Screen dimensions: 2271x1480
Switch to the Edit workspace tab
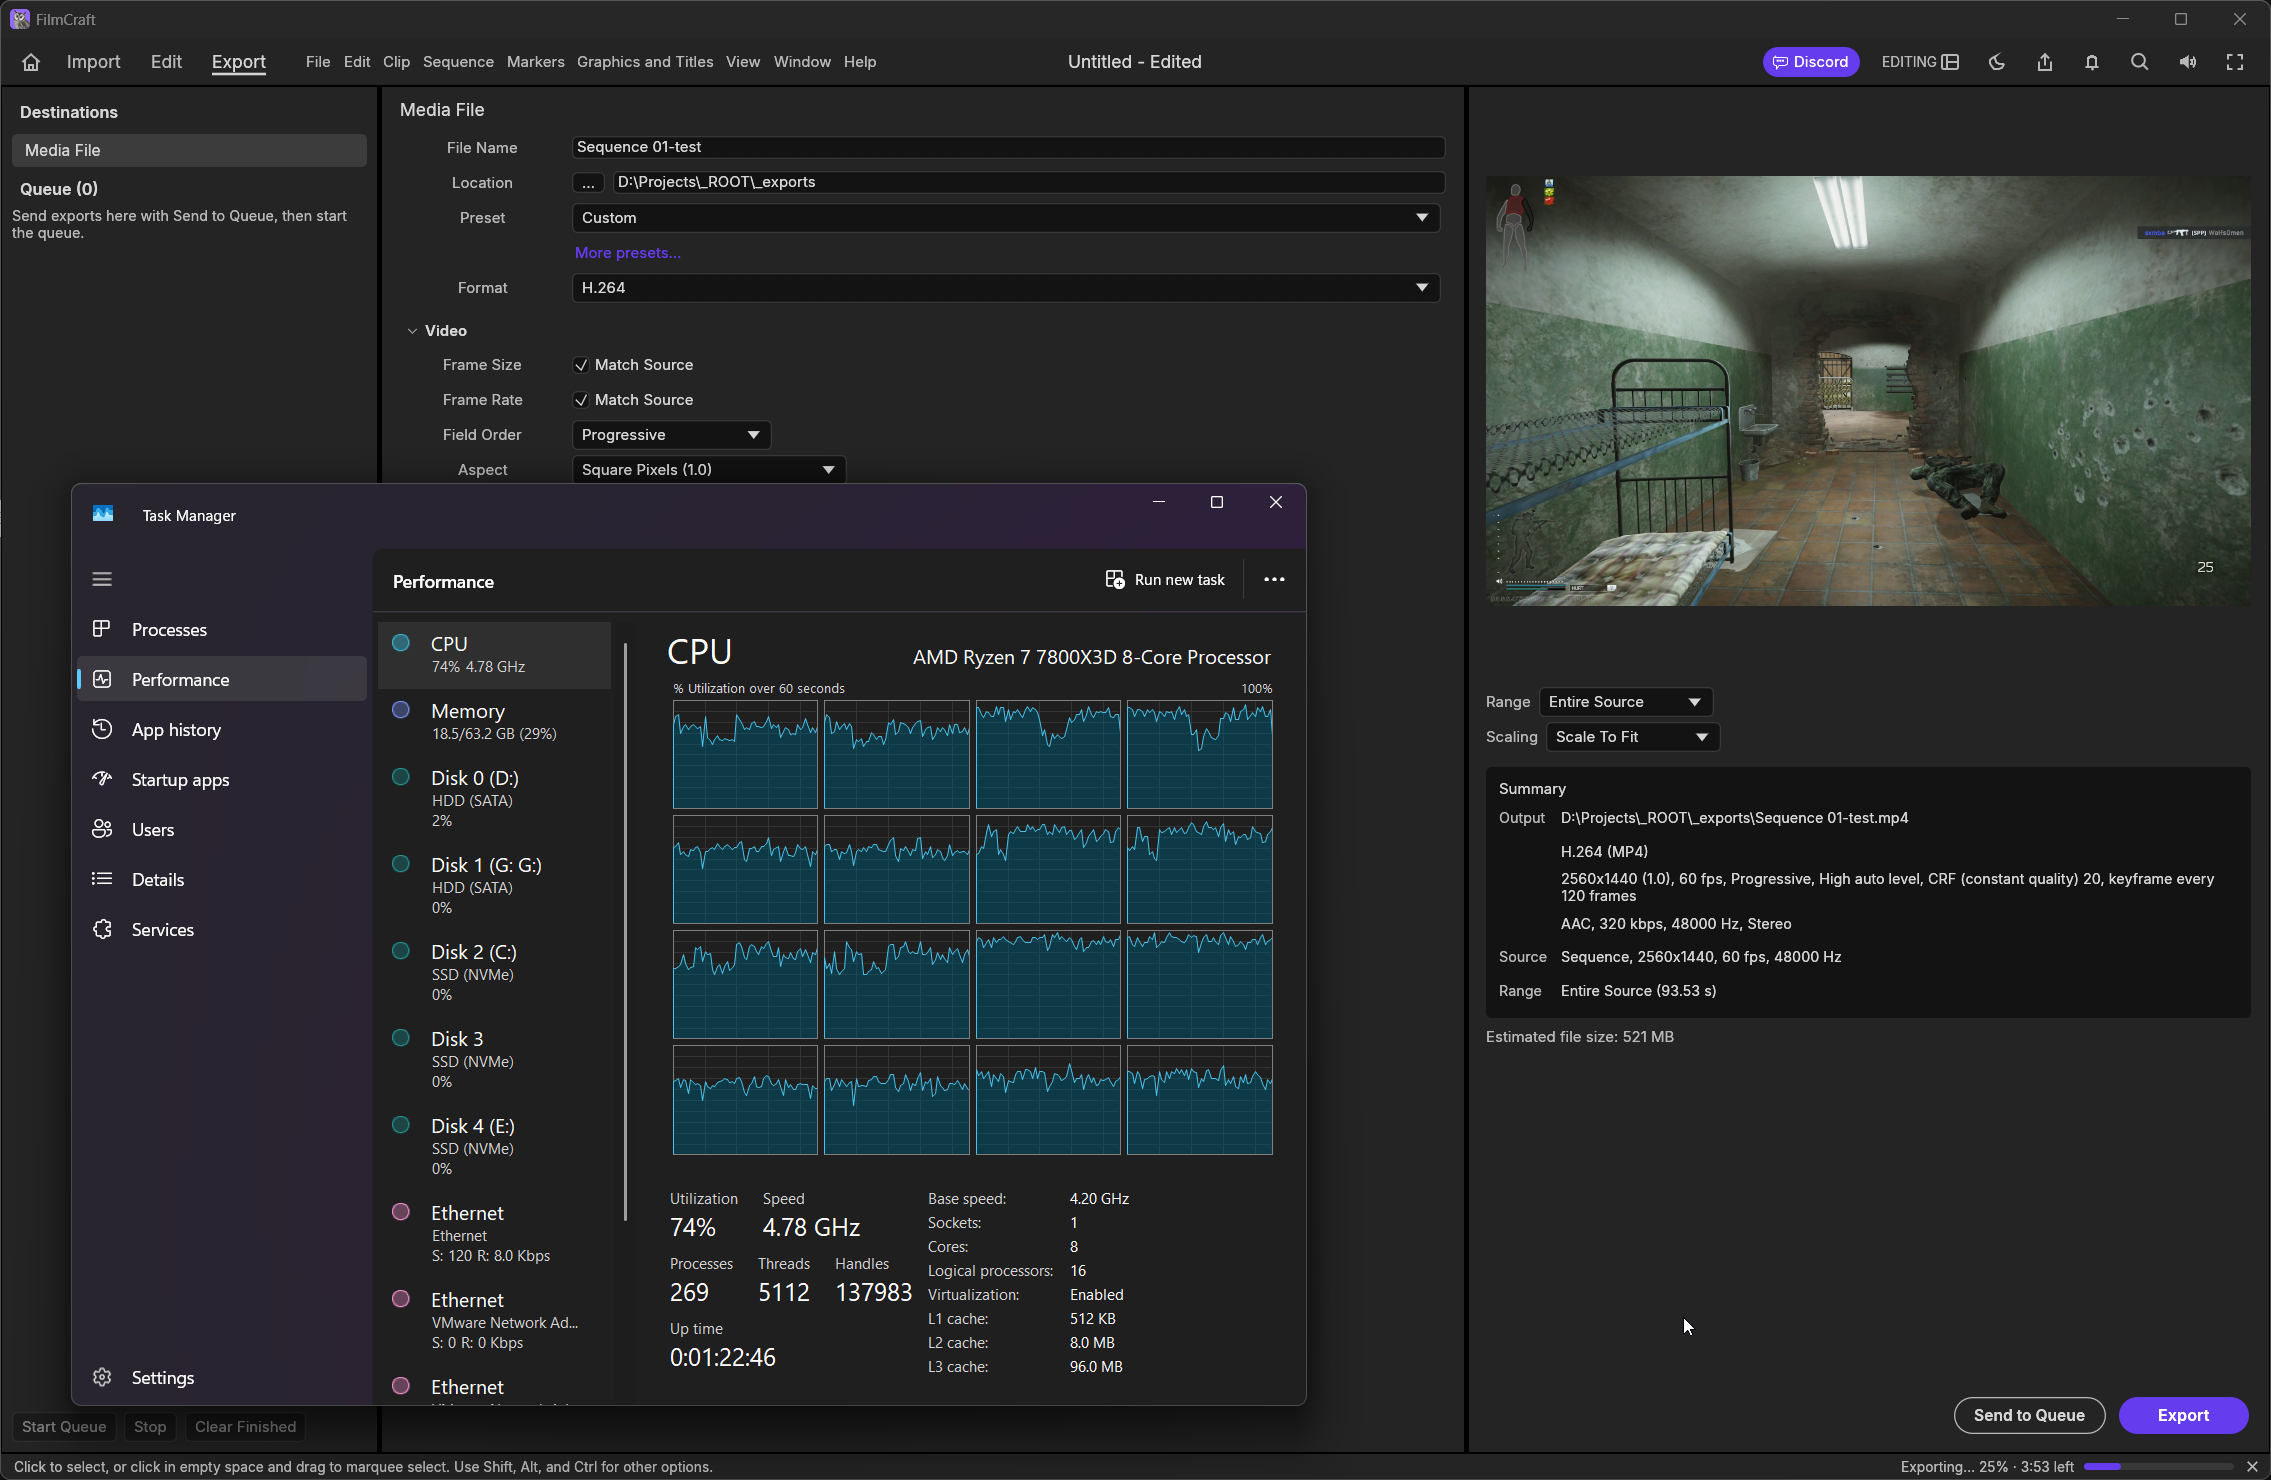click(x=166, y=62)
